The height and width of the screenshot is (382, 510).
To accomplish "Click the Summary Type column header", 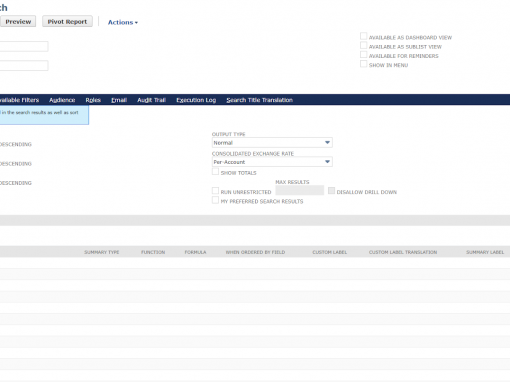I will (x=102, y=252).
